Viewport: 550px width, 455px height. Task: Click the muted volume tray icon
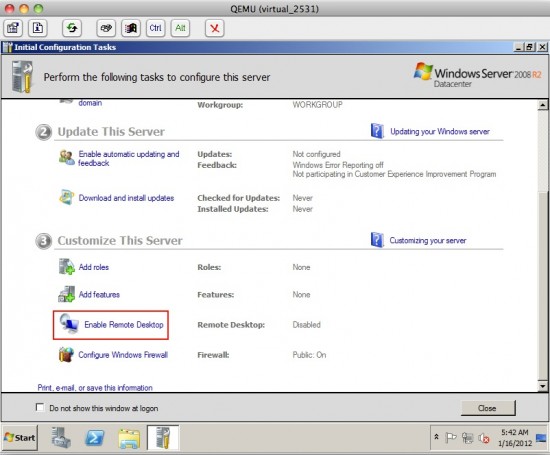tap(484, 438)
